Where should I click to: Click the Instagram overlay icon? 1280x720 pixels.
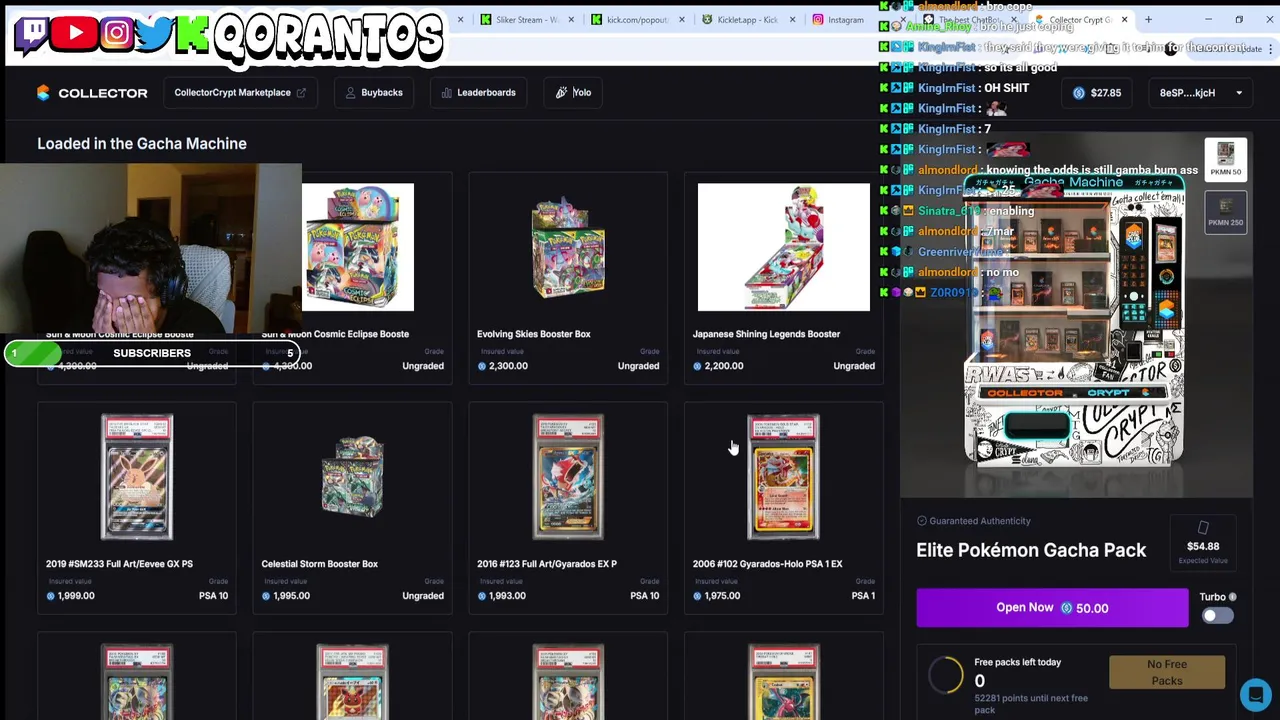point(116,33)
